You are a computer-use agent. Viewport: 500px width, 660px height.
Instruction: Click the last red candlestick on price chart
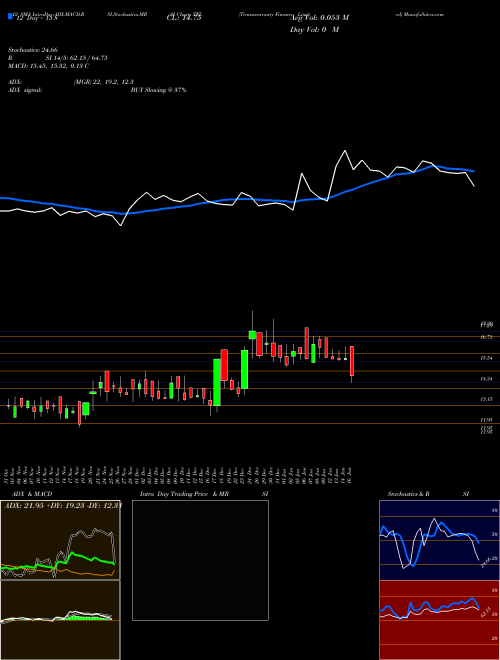click(x=352, y=361)
